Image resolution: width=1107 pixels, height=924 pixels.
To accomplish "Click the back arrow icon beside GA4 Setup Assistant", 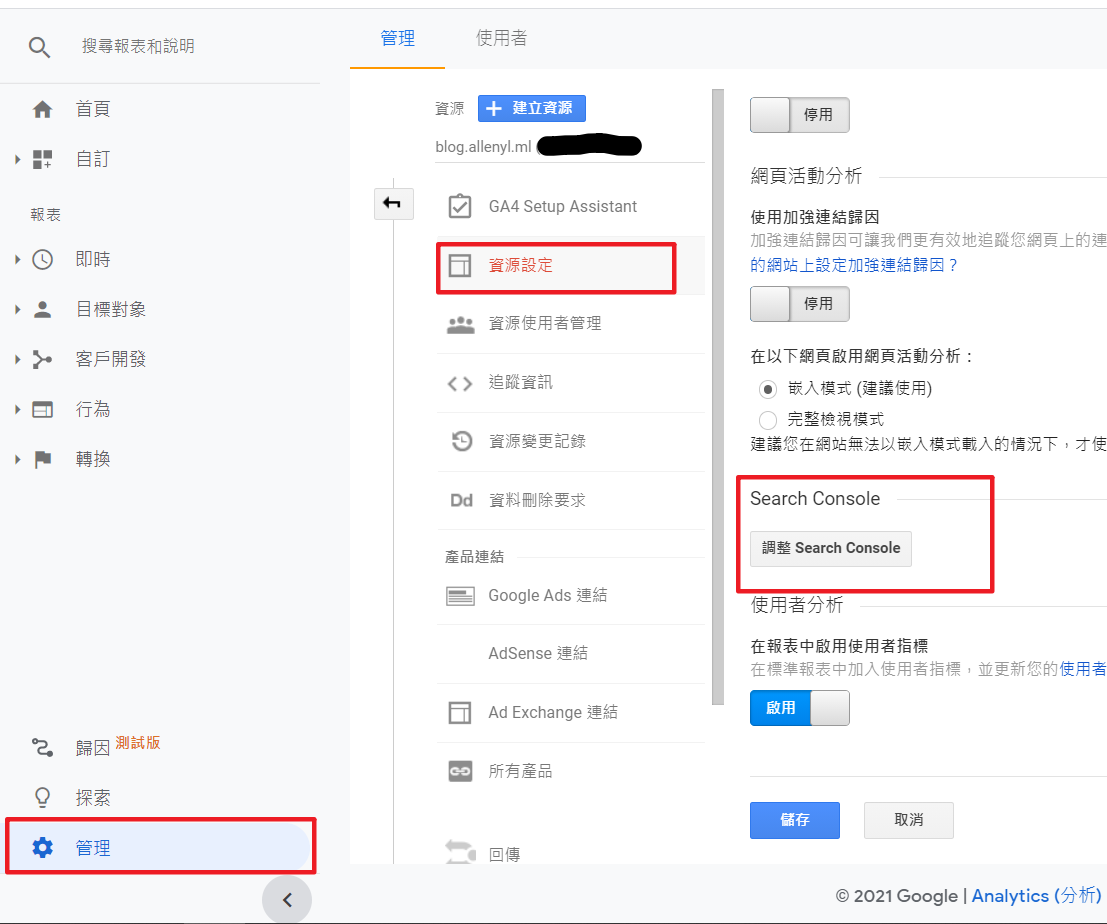I will [392, 204].
